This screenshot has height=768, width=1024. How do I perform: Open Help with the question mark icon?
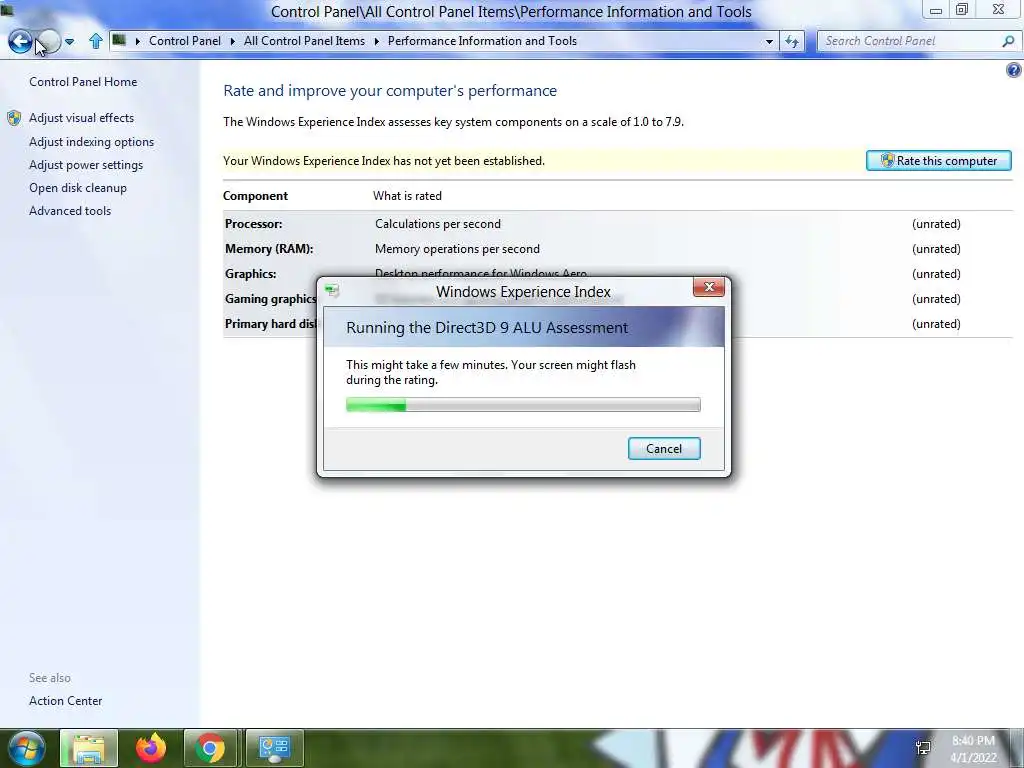(1014, 70)
